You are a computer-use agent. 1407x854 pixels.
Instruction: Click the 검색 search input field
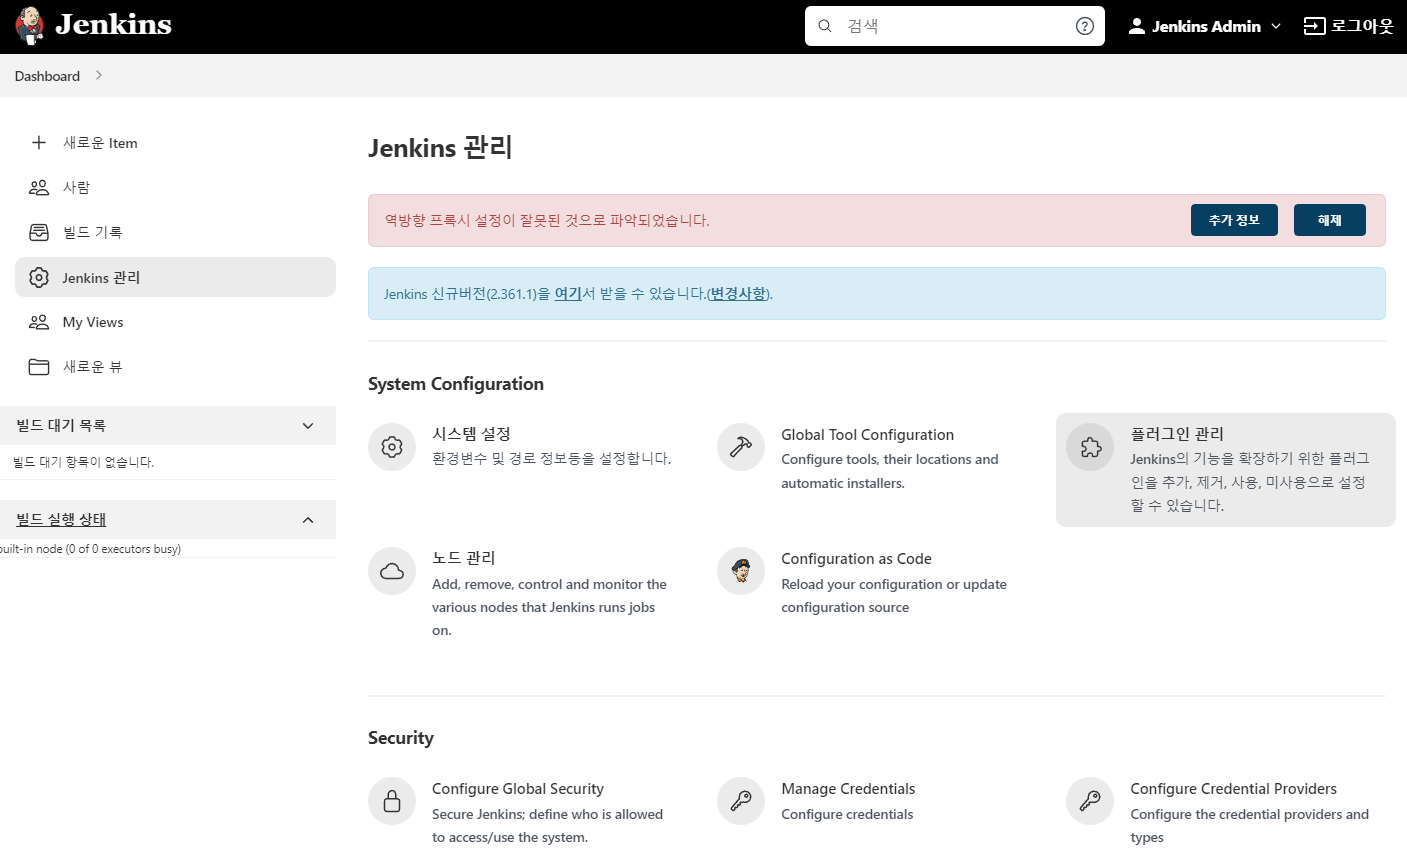point(955,26)
